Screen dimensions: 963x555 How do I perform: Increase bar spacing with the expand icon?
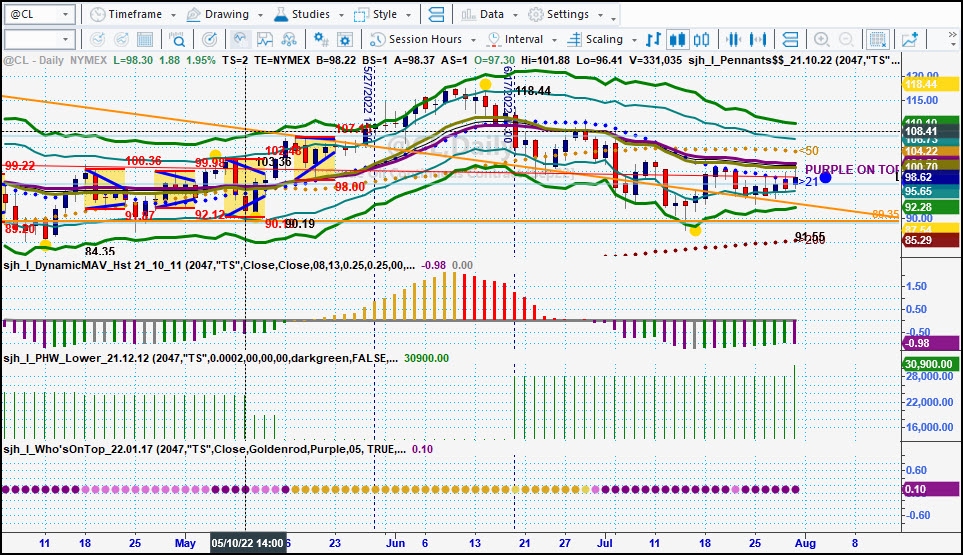tap(758, 39)
